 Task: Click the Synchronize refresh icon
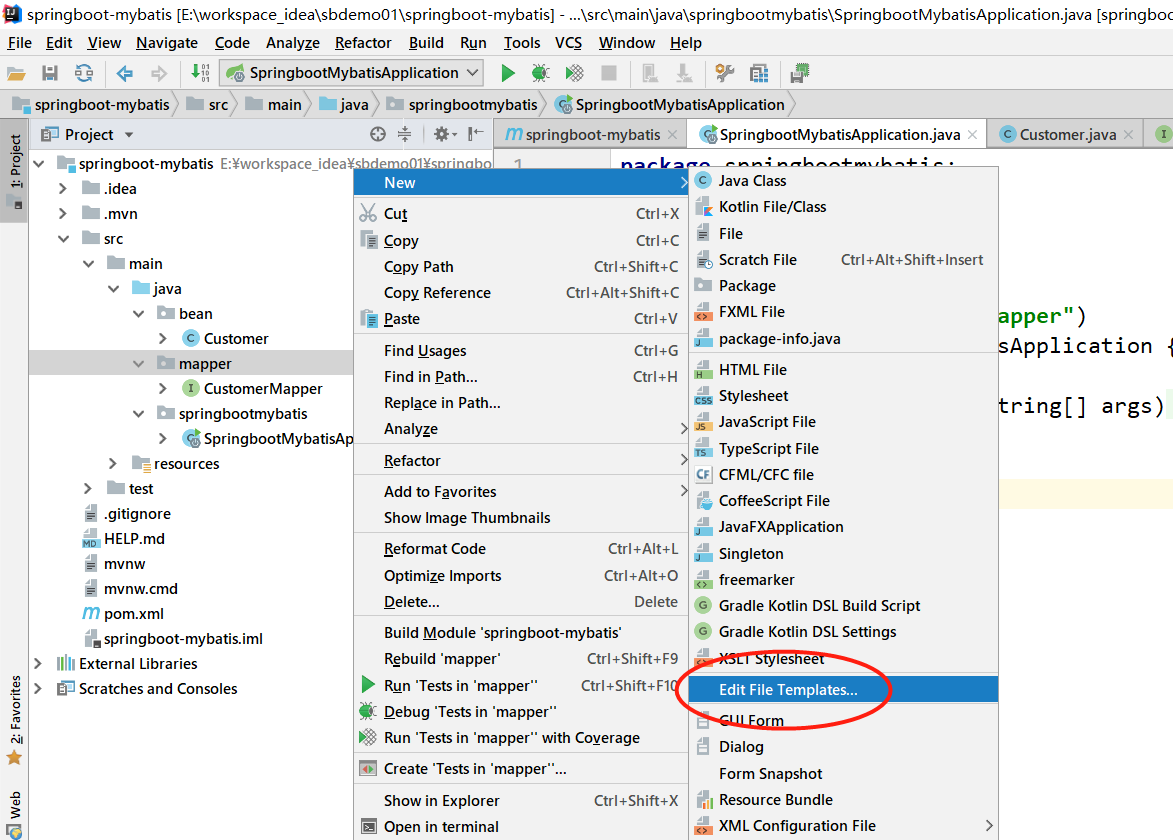[x=84, y=73]
